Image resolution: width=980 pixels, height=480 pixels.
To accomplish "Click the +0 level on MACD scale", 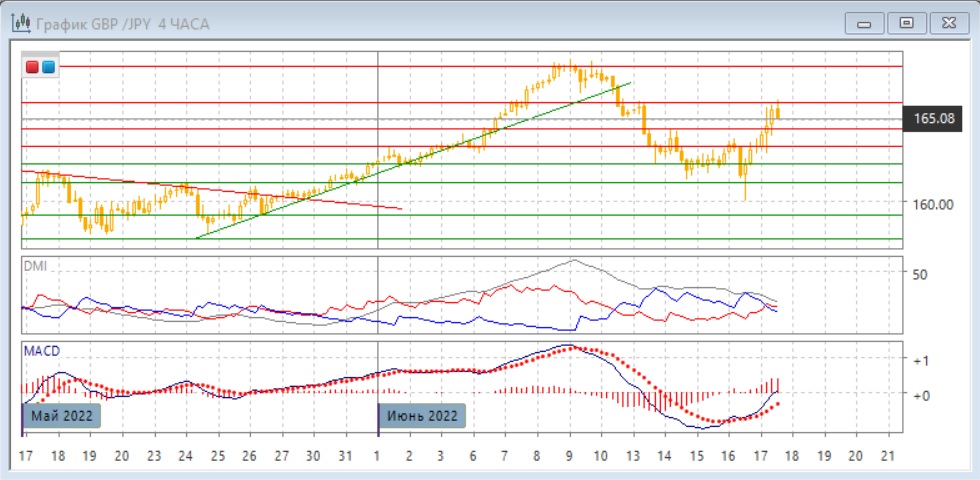I will (x=922, y=395).
